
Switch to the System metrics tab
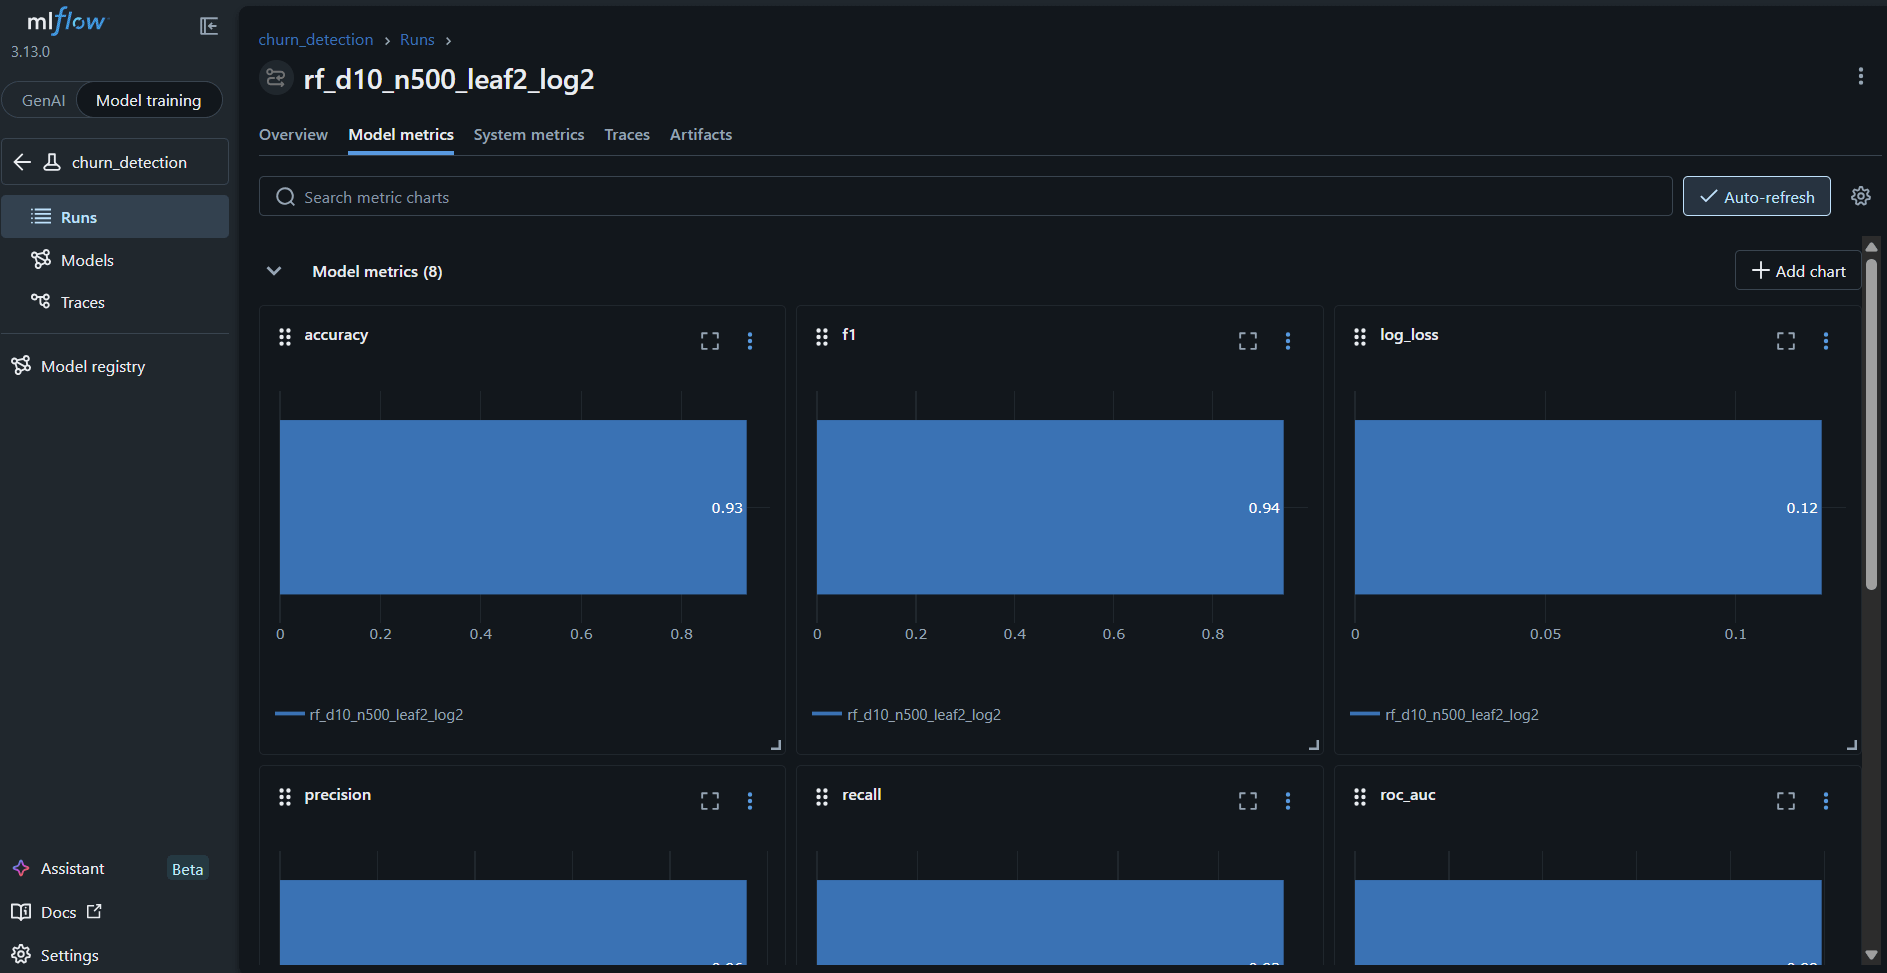coord(529,134)
